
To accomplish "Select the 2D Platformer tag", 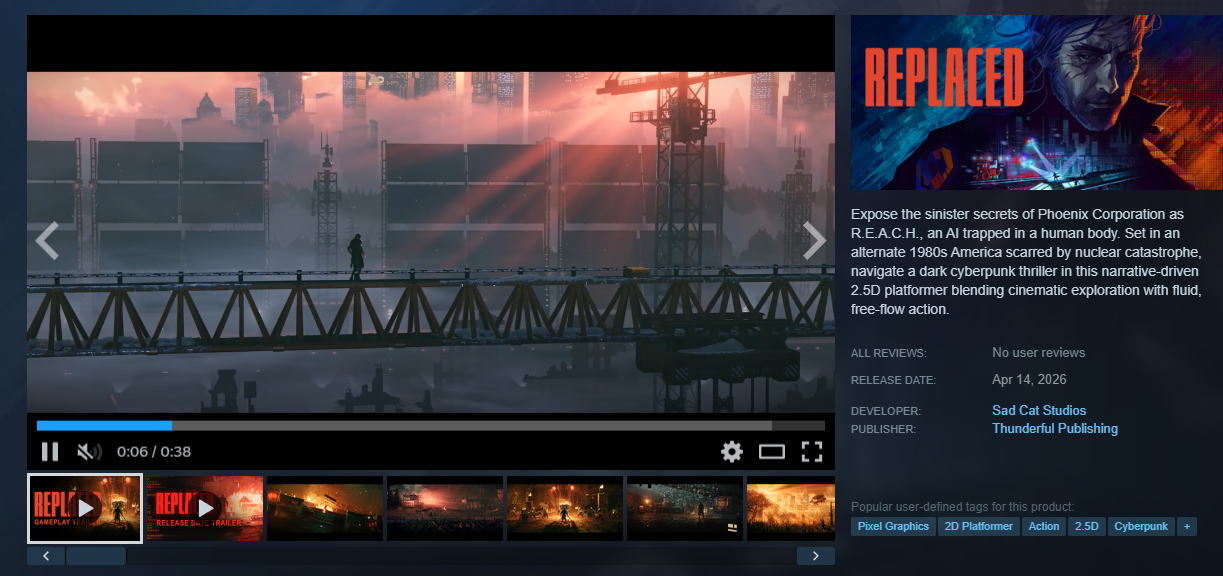I will [978, 526].
